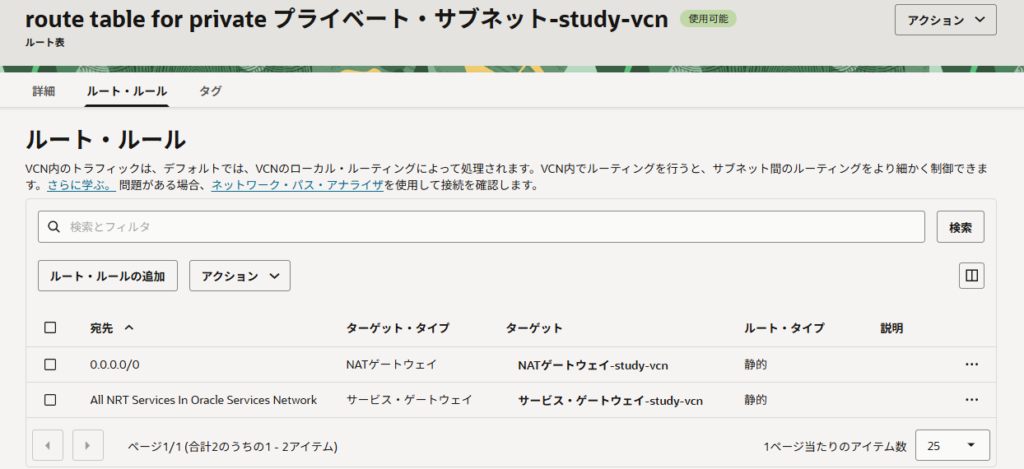1024x469 pixels.
Task: Open the three-dot menu for Service Gateway rule
Action: (x=971, y=400)
